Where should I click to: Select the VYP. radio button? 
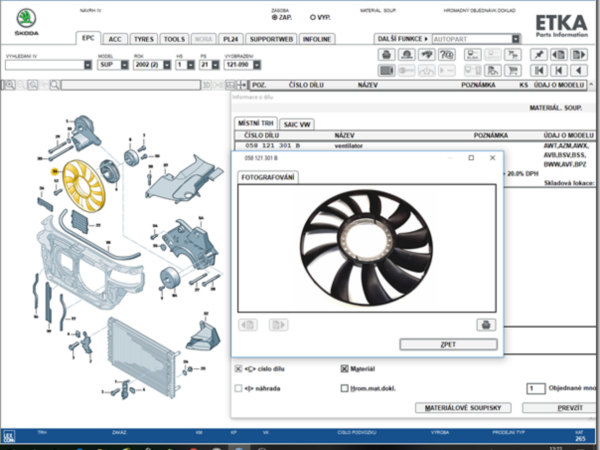click(x=313, y=17)
